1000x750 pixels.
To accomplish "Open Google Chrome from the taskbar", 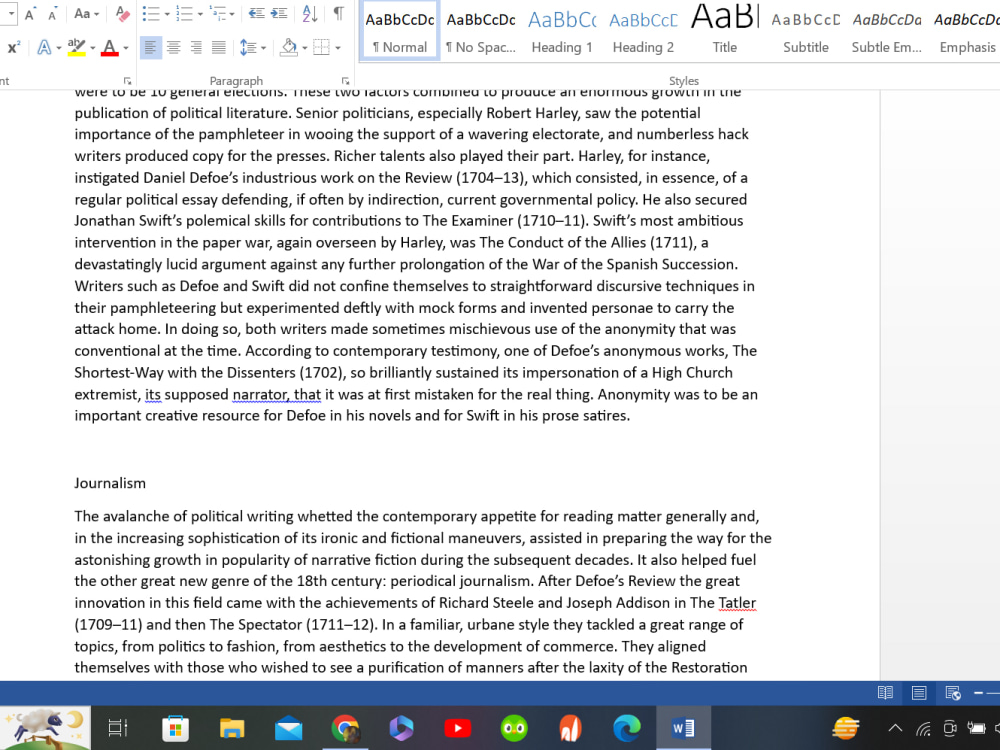I will coord(346,728).
